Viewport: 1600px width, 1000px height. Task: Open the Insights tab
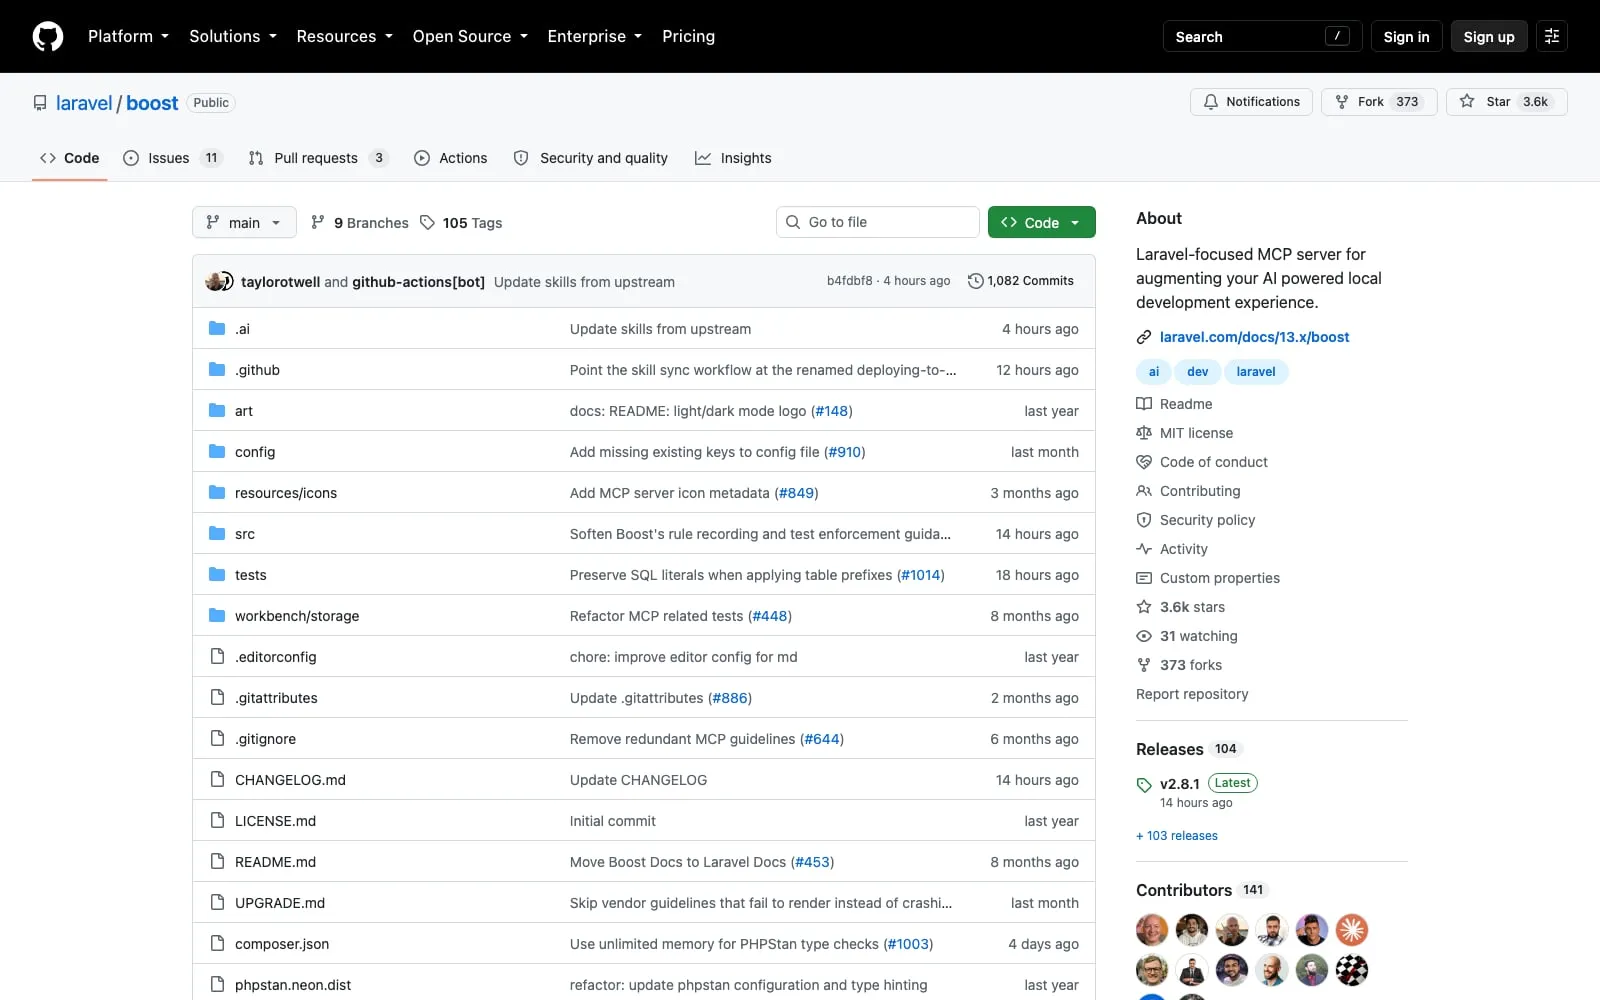click(x=733, y=158)
